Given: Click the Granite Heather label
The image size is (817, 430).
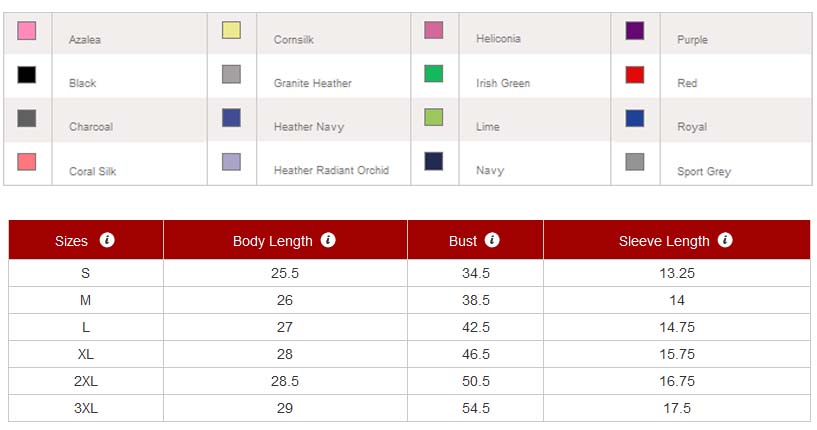Looking at the screenshot, I should [312, 83].
